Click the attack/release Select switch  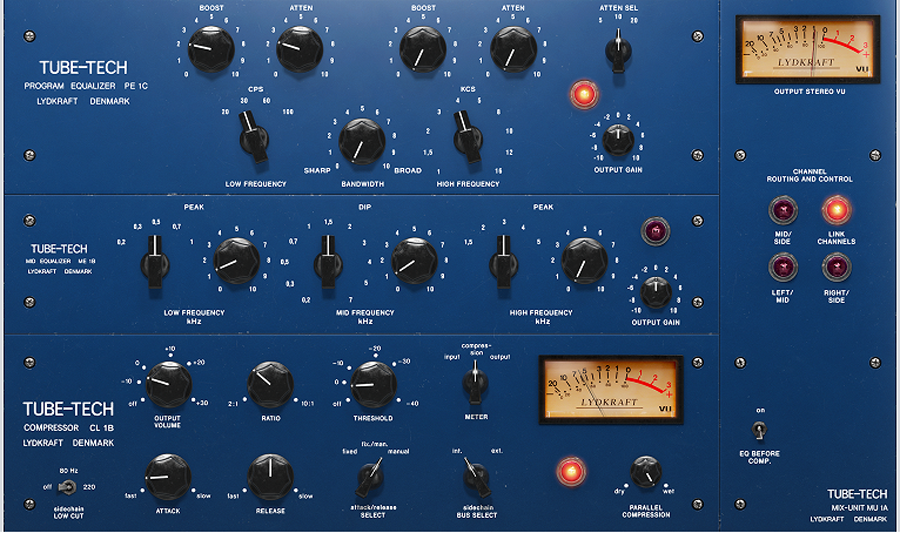pyautogui.click(x=370, y=477)
